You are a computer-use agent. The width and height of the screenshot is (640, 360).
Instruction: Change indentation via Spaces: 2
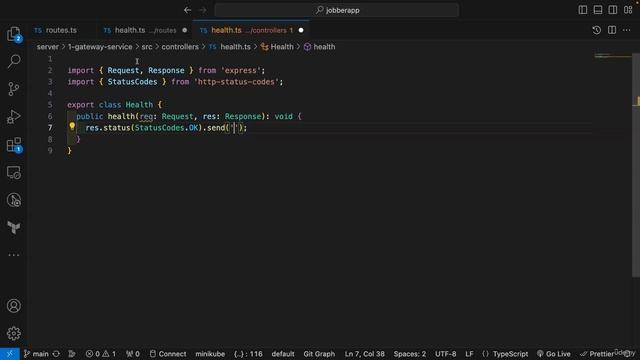tap(409, 354)
